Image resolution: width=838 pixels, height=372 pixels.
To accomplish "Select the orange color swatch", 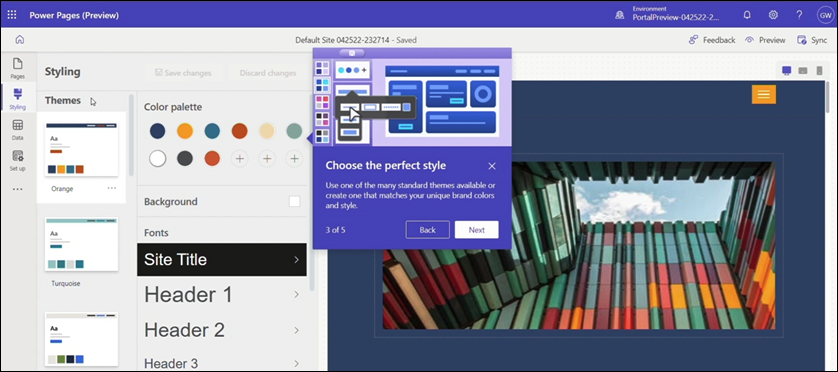I will click(x=185, y=131).
